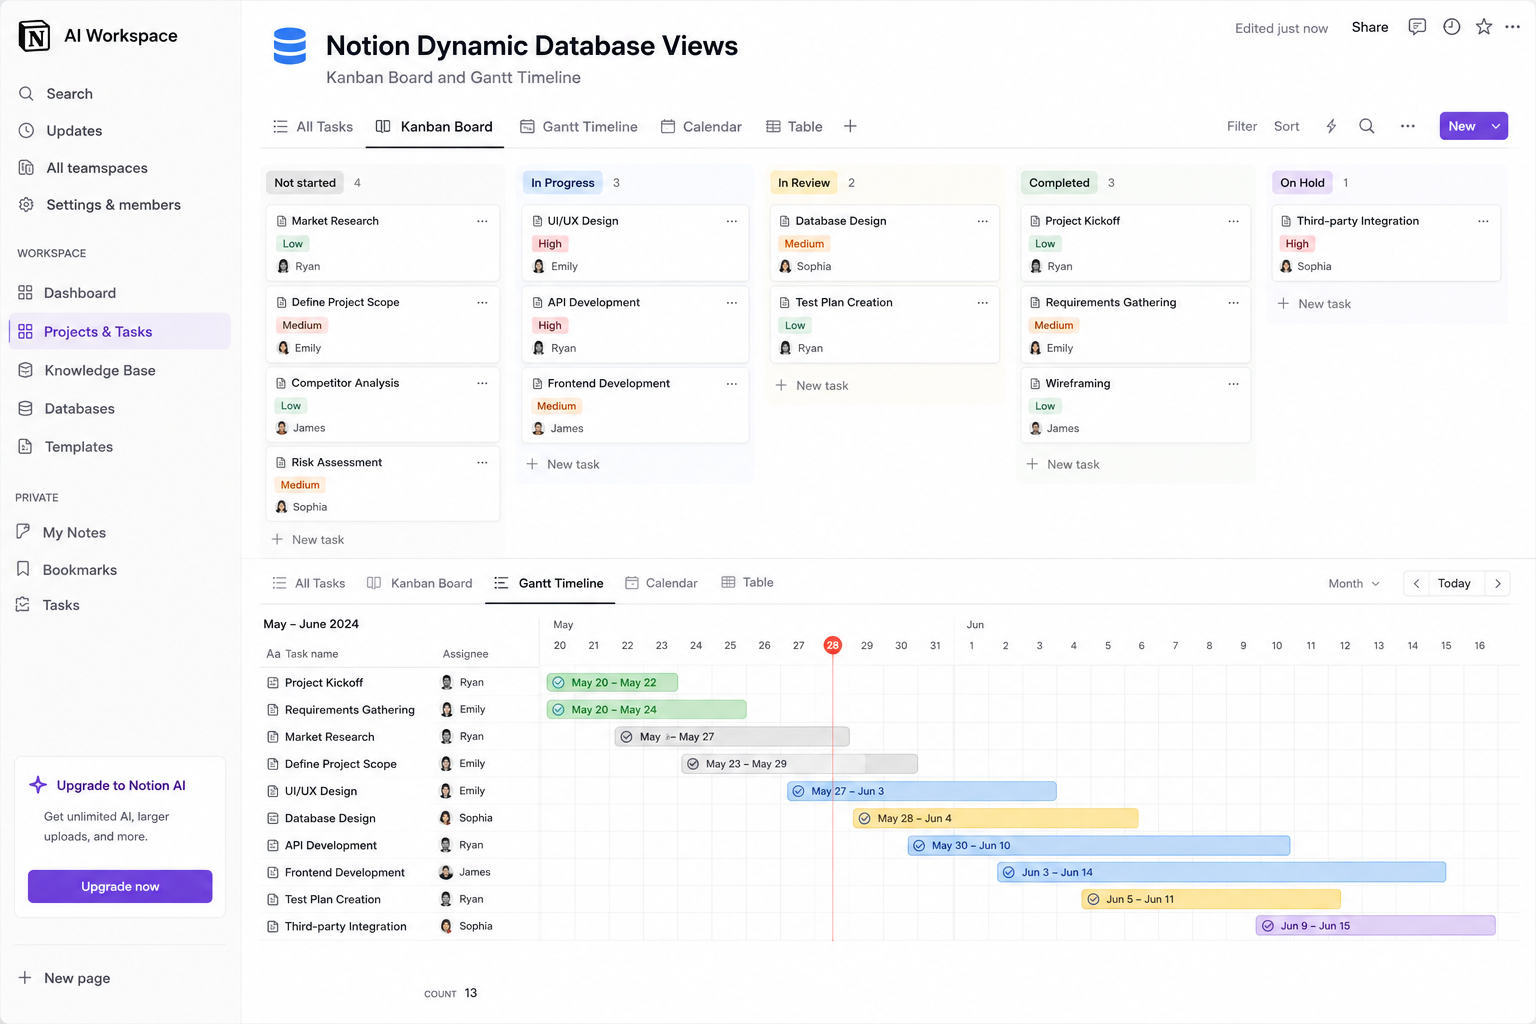The width and height of the screenshot is (1536, 1024).
Task: Click the database search magnifier icon
Action: pos(1367,126)
